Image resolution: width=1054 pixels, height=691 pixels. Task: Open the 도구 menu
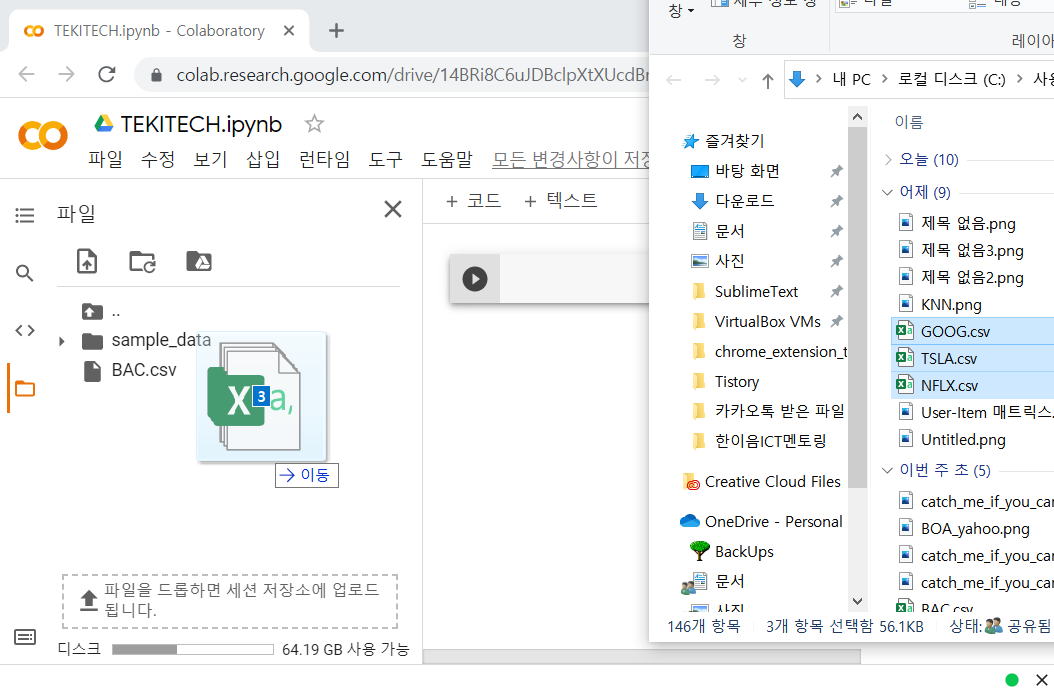386,159
